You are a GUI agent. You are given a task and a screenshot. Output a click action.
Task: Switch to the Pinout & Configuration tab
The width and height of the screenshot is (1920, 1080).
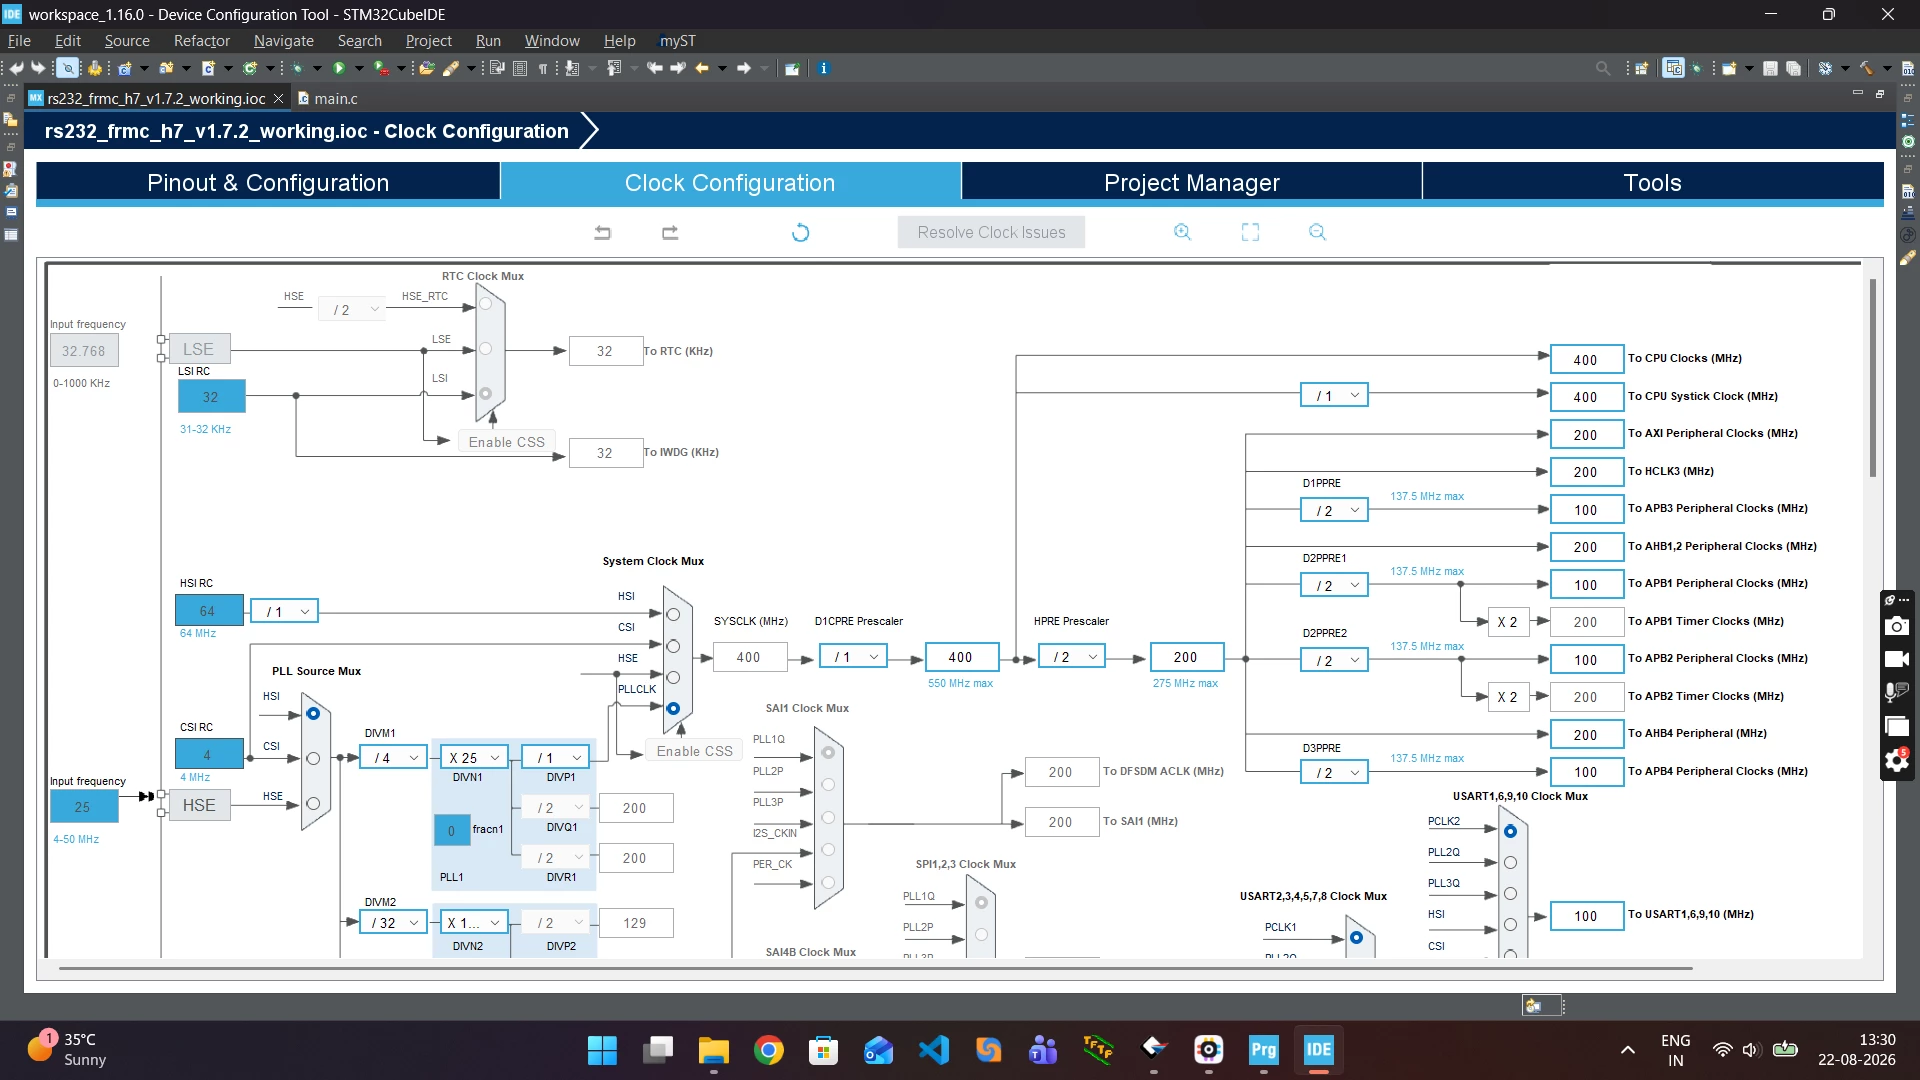pyautogui.click(x=268, y=183)
